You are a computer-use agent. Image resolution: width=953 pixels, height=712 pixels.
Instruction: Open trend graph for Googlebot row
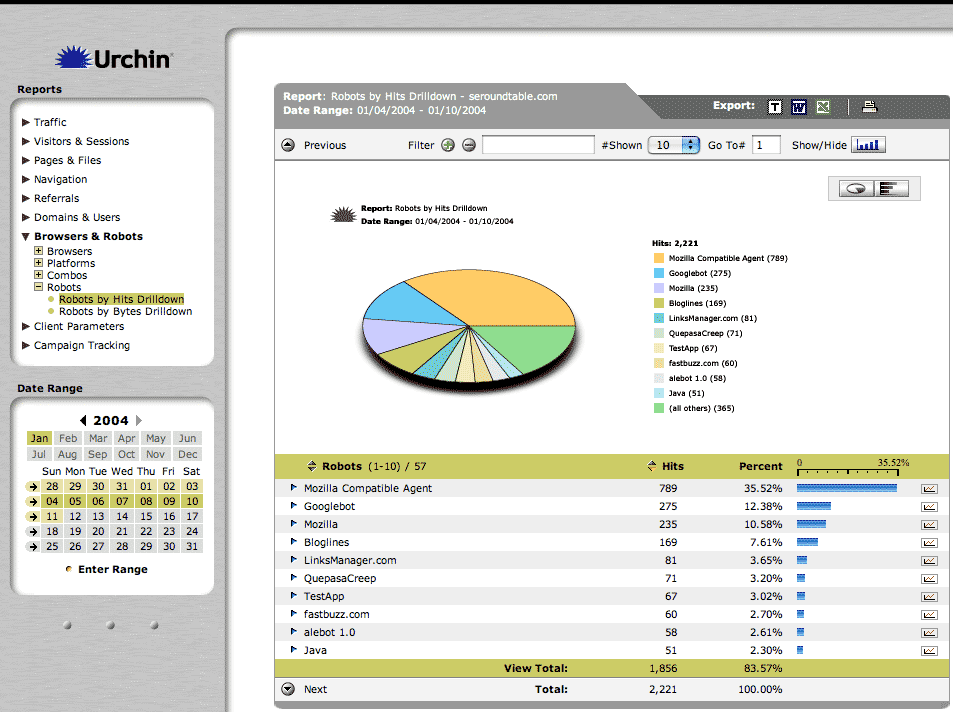[x=929, y=506]
